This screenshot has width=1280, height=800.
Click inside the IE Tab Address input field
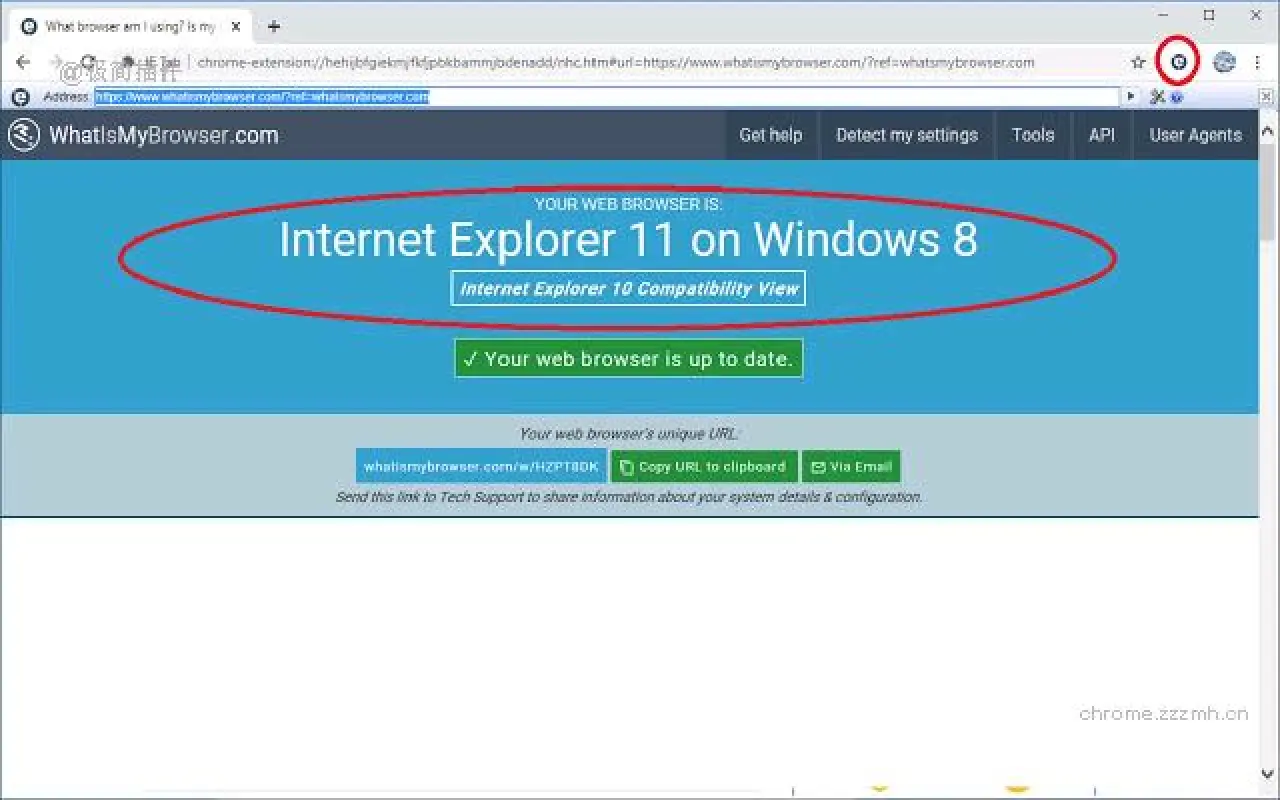[400, 96]
